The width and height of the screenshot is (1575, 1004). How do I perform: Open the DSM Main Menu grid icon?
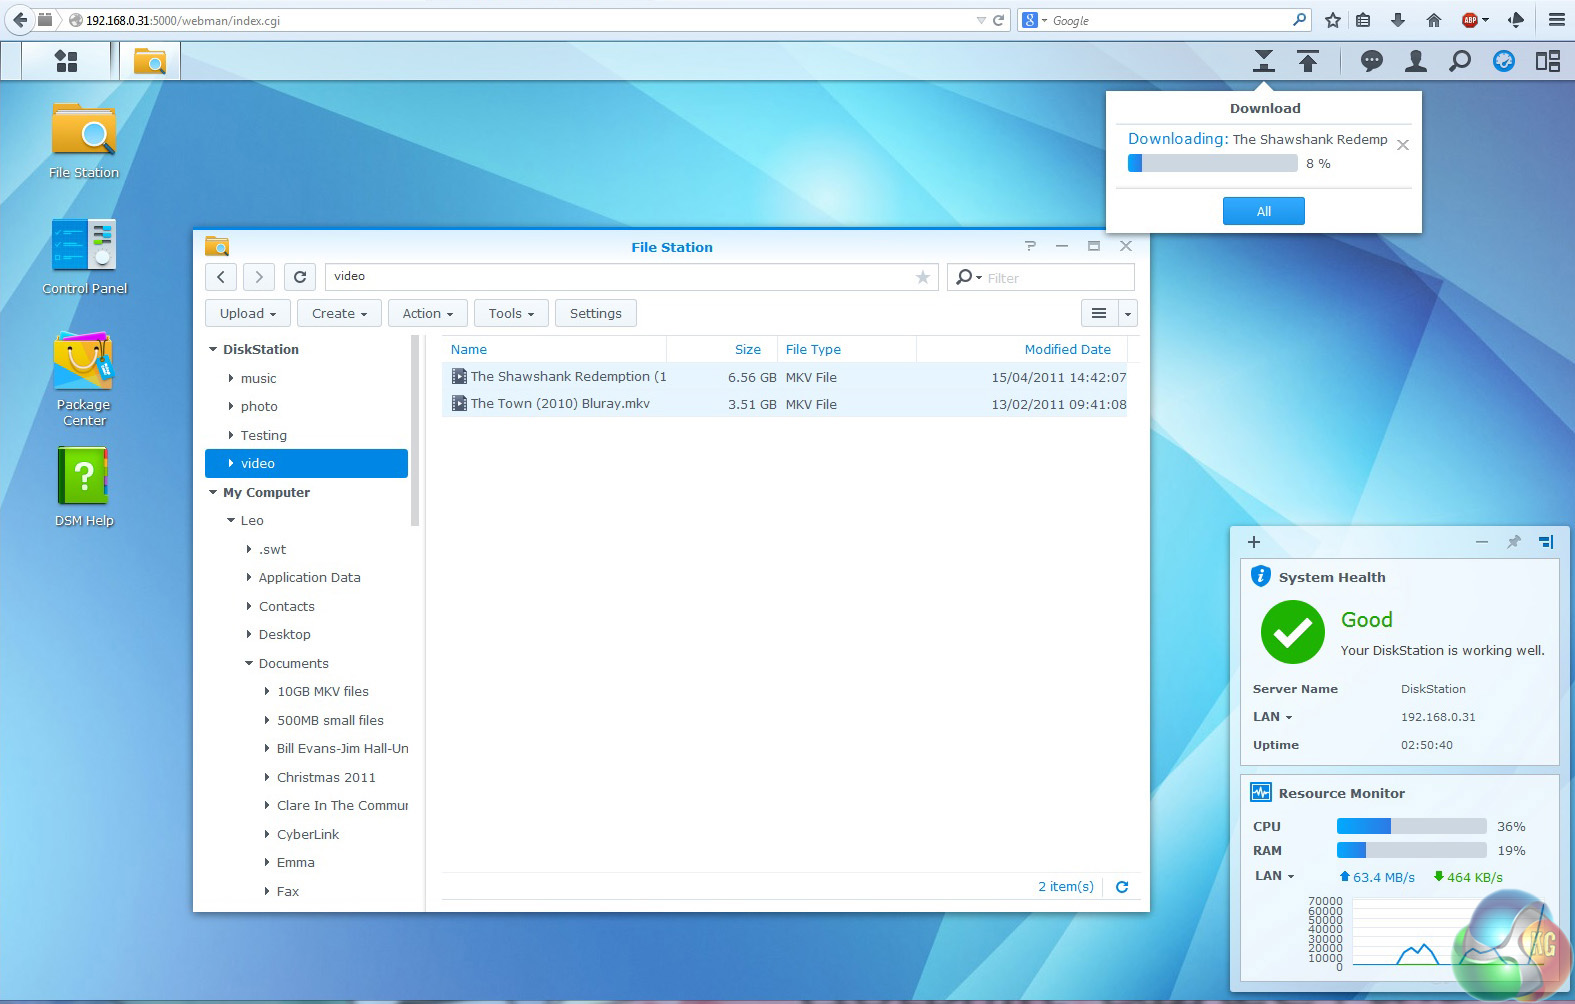66,62
